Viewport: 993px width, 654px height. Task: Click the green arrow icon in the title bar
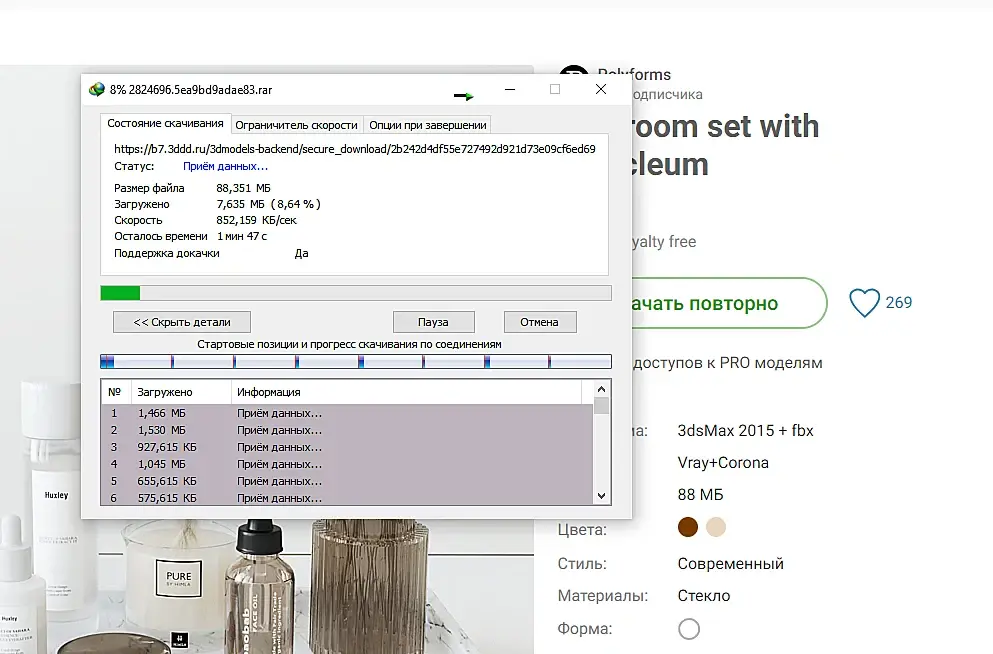464,96
